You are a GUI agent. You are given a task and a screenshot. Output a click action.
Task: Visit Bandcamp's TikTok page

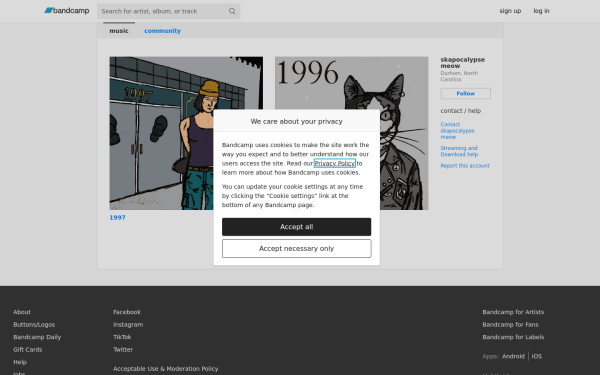click(x=122, y=337)
